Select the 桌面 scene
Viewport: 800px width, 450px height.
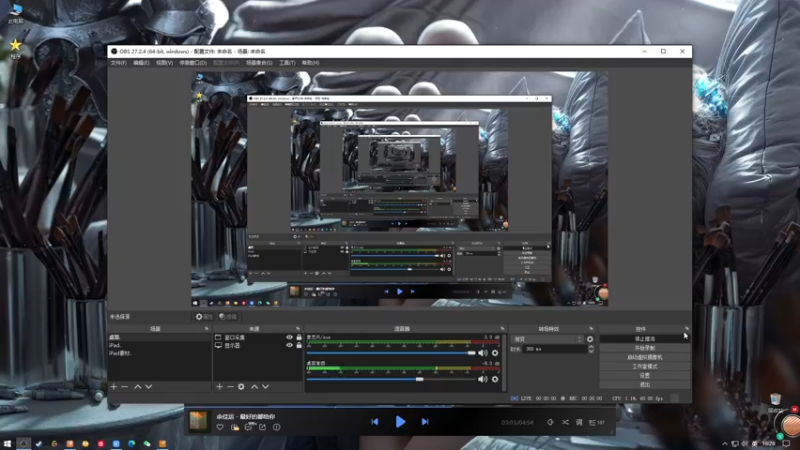159,337
